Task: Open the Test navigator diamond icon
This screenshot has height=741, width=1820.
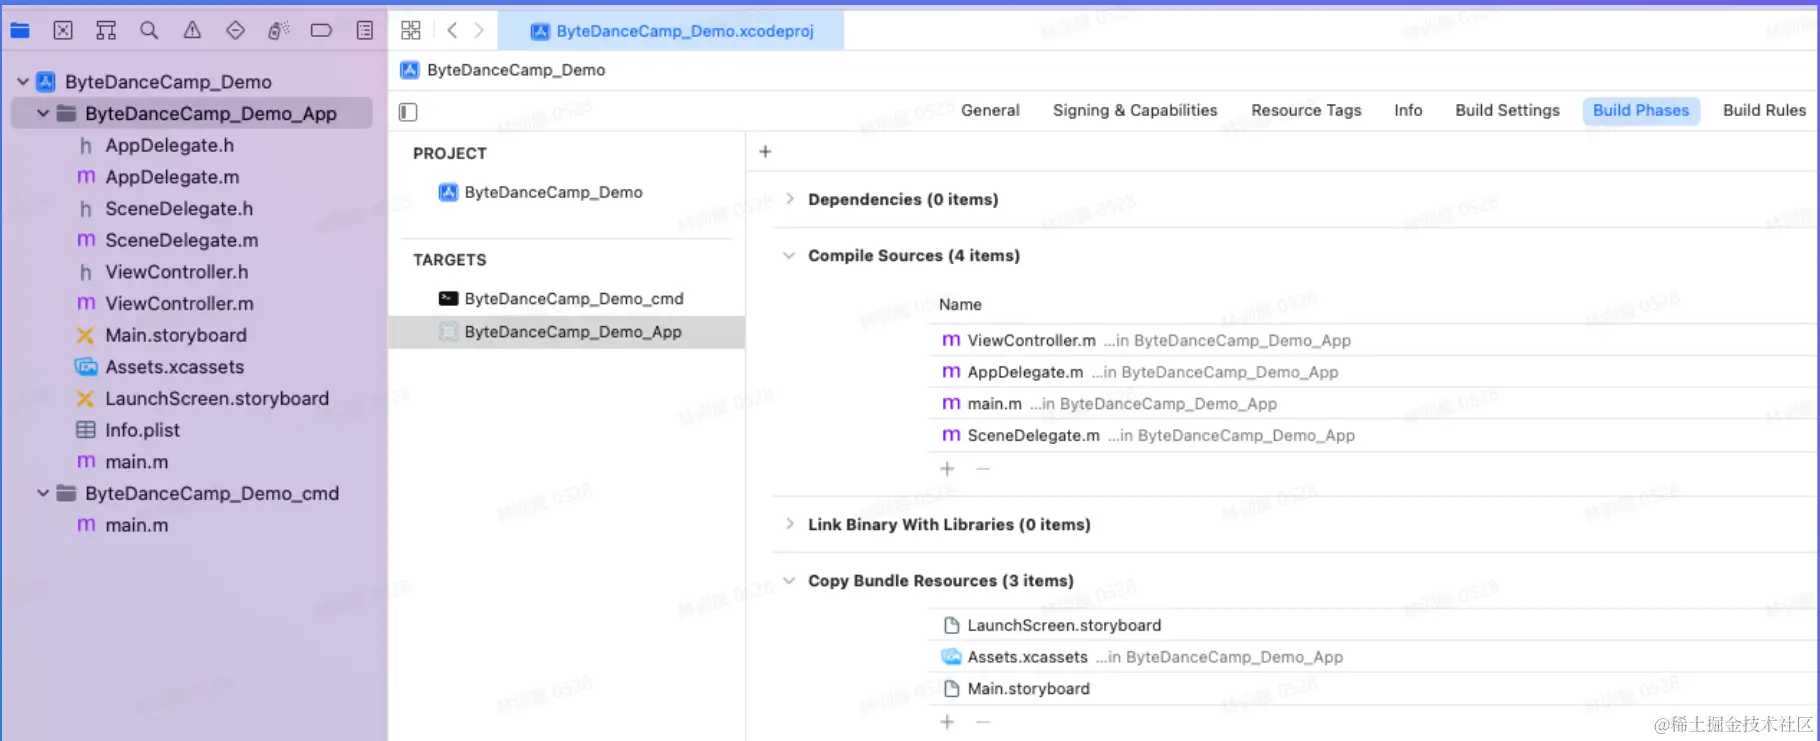Action: coord(235,31)
